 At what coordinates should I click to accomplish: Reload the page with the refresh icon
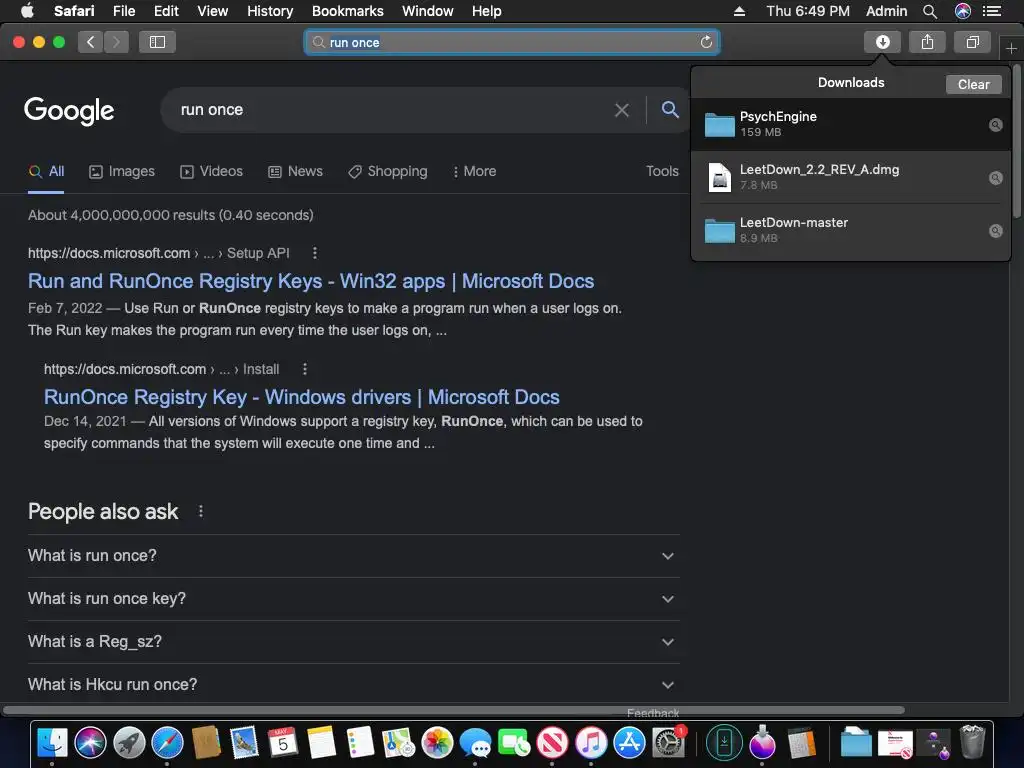point(706,42)
